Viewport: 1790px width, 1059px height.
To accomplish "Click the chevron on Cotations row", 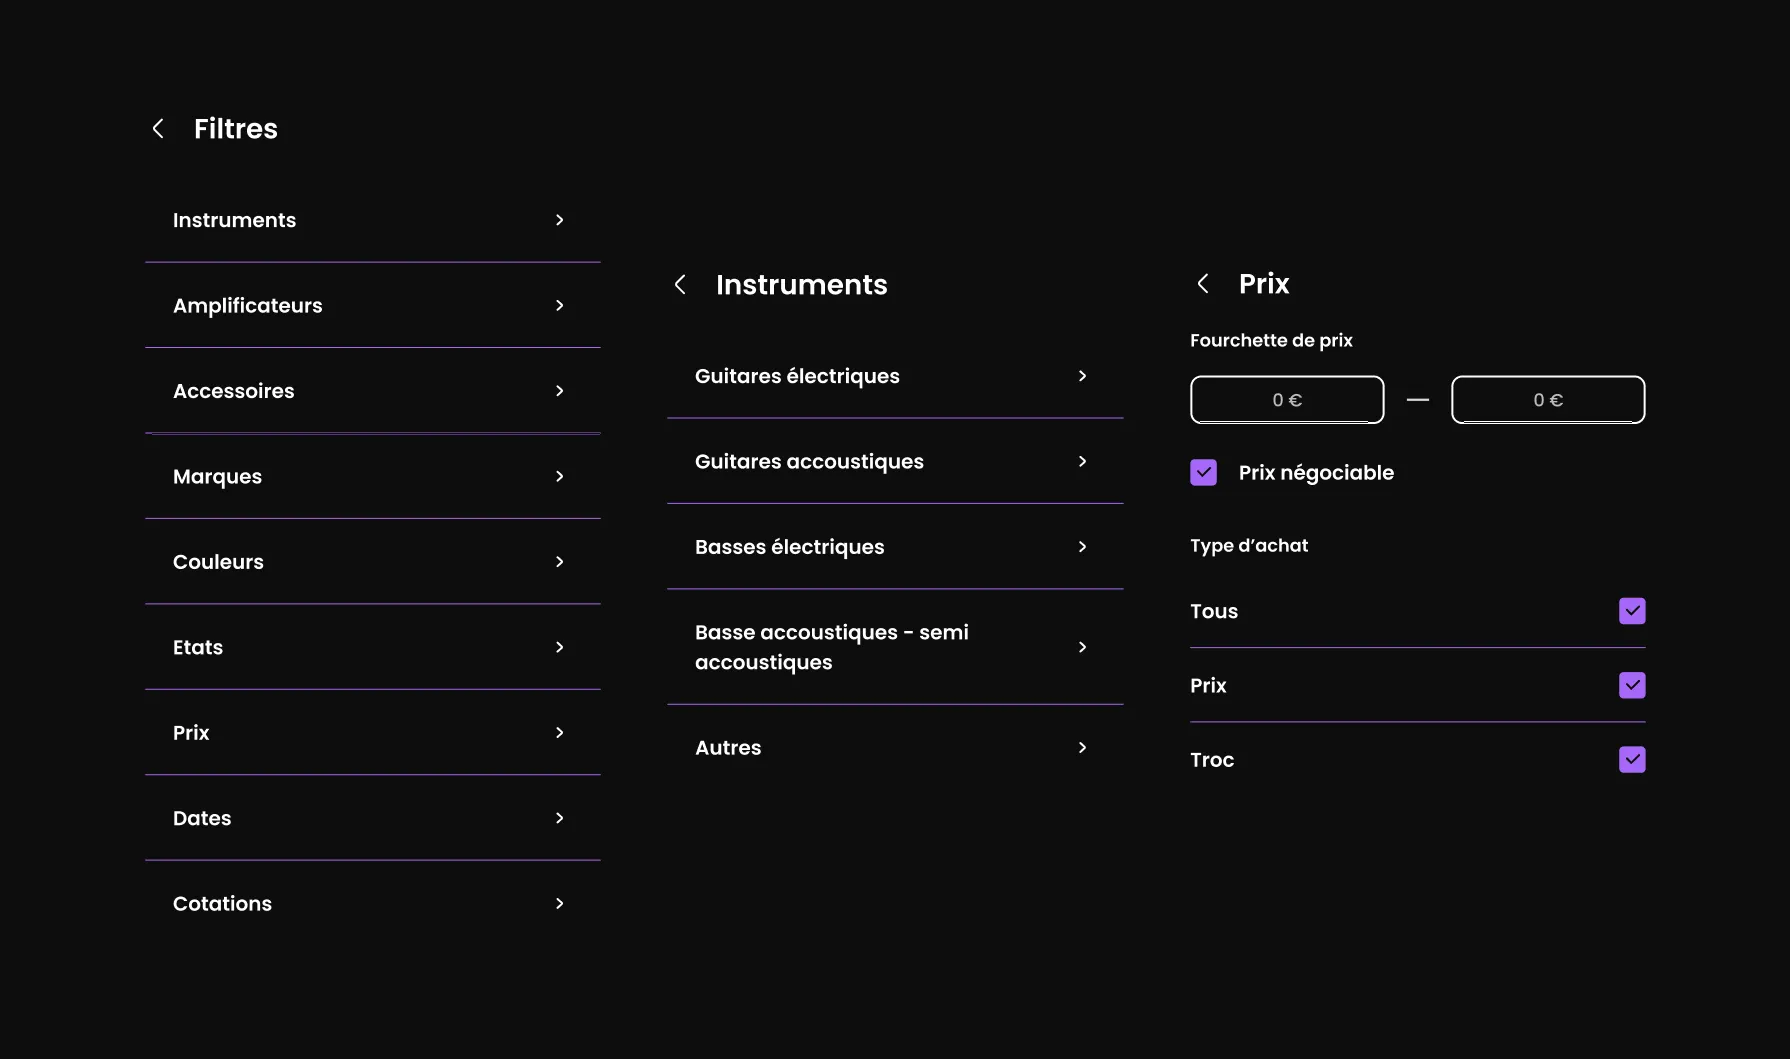I will coord(560,904).
